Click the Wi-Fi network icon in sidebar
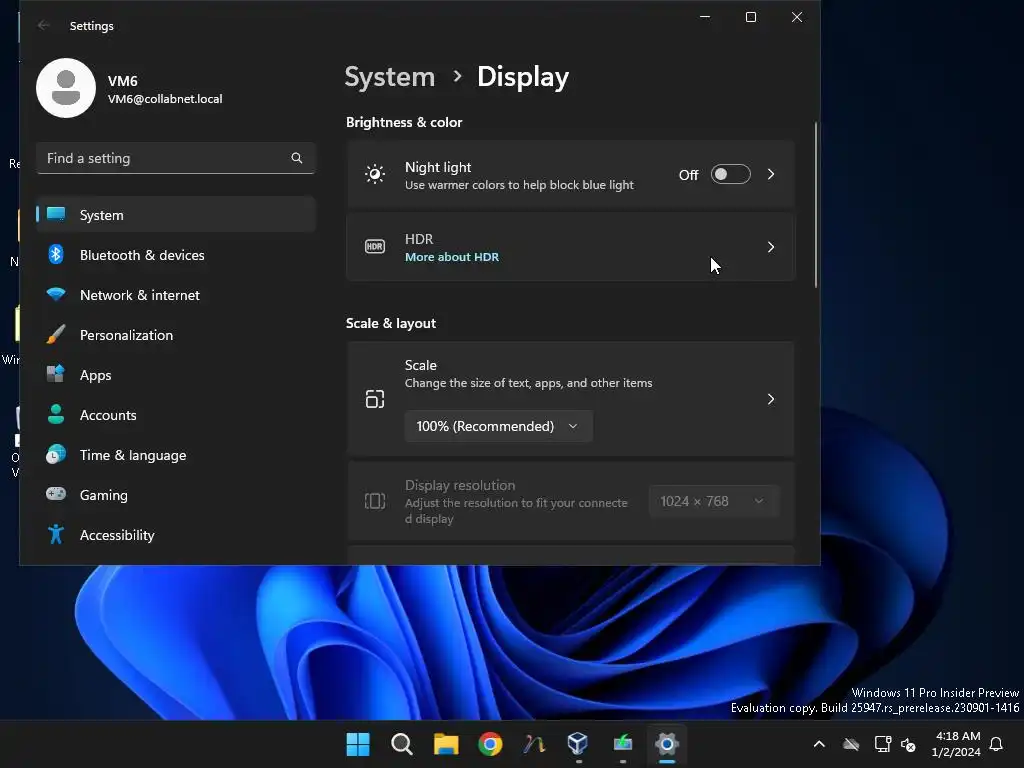1024x768 pixels. tap(56, 295)
